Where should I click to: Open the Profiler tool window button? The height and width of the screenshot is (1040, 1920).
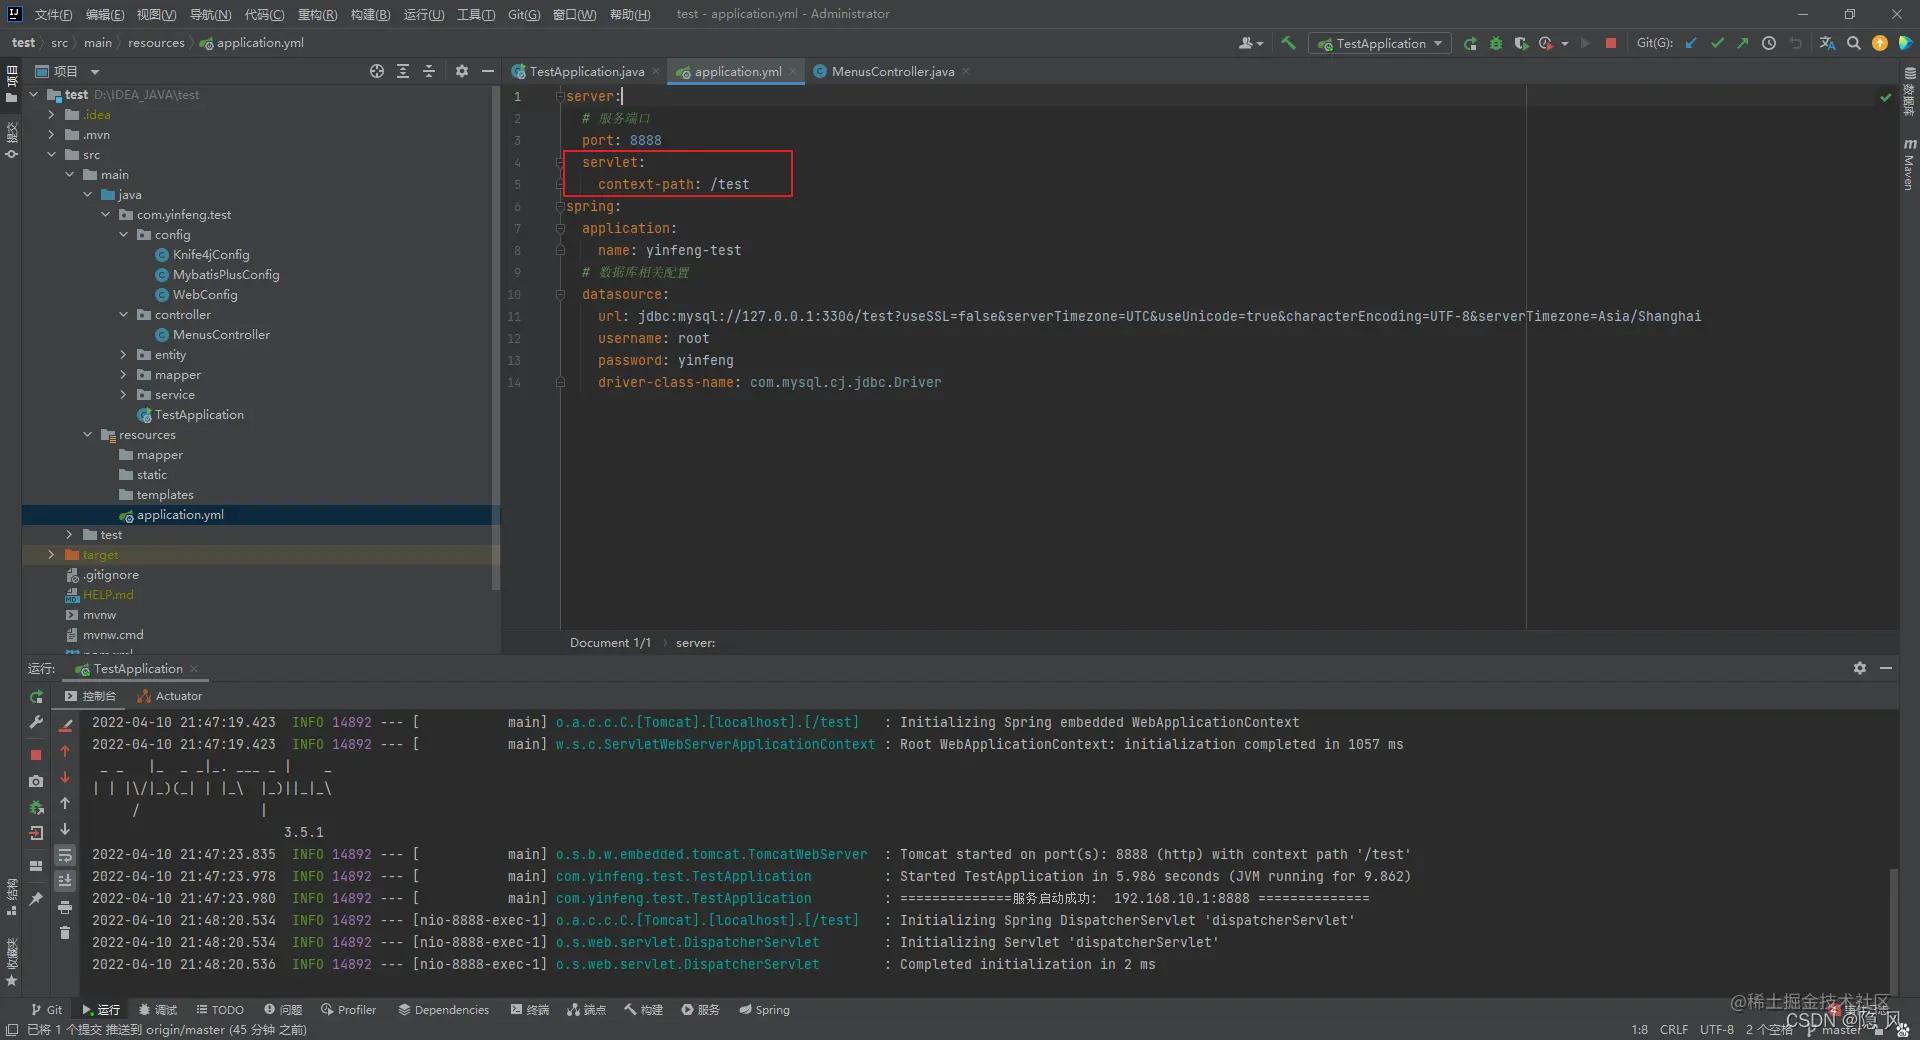(348, 1010)
